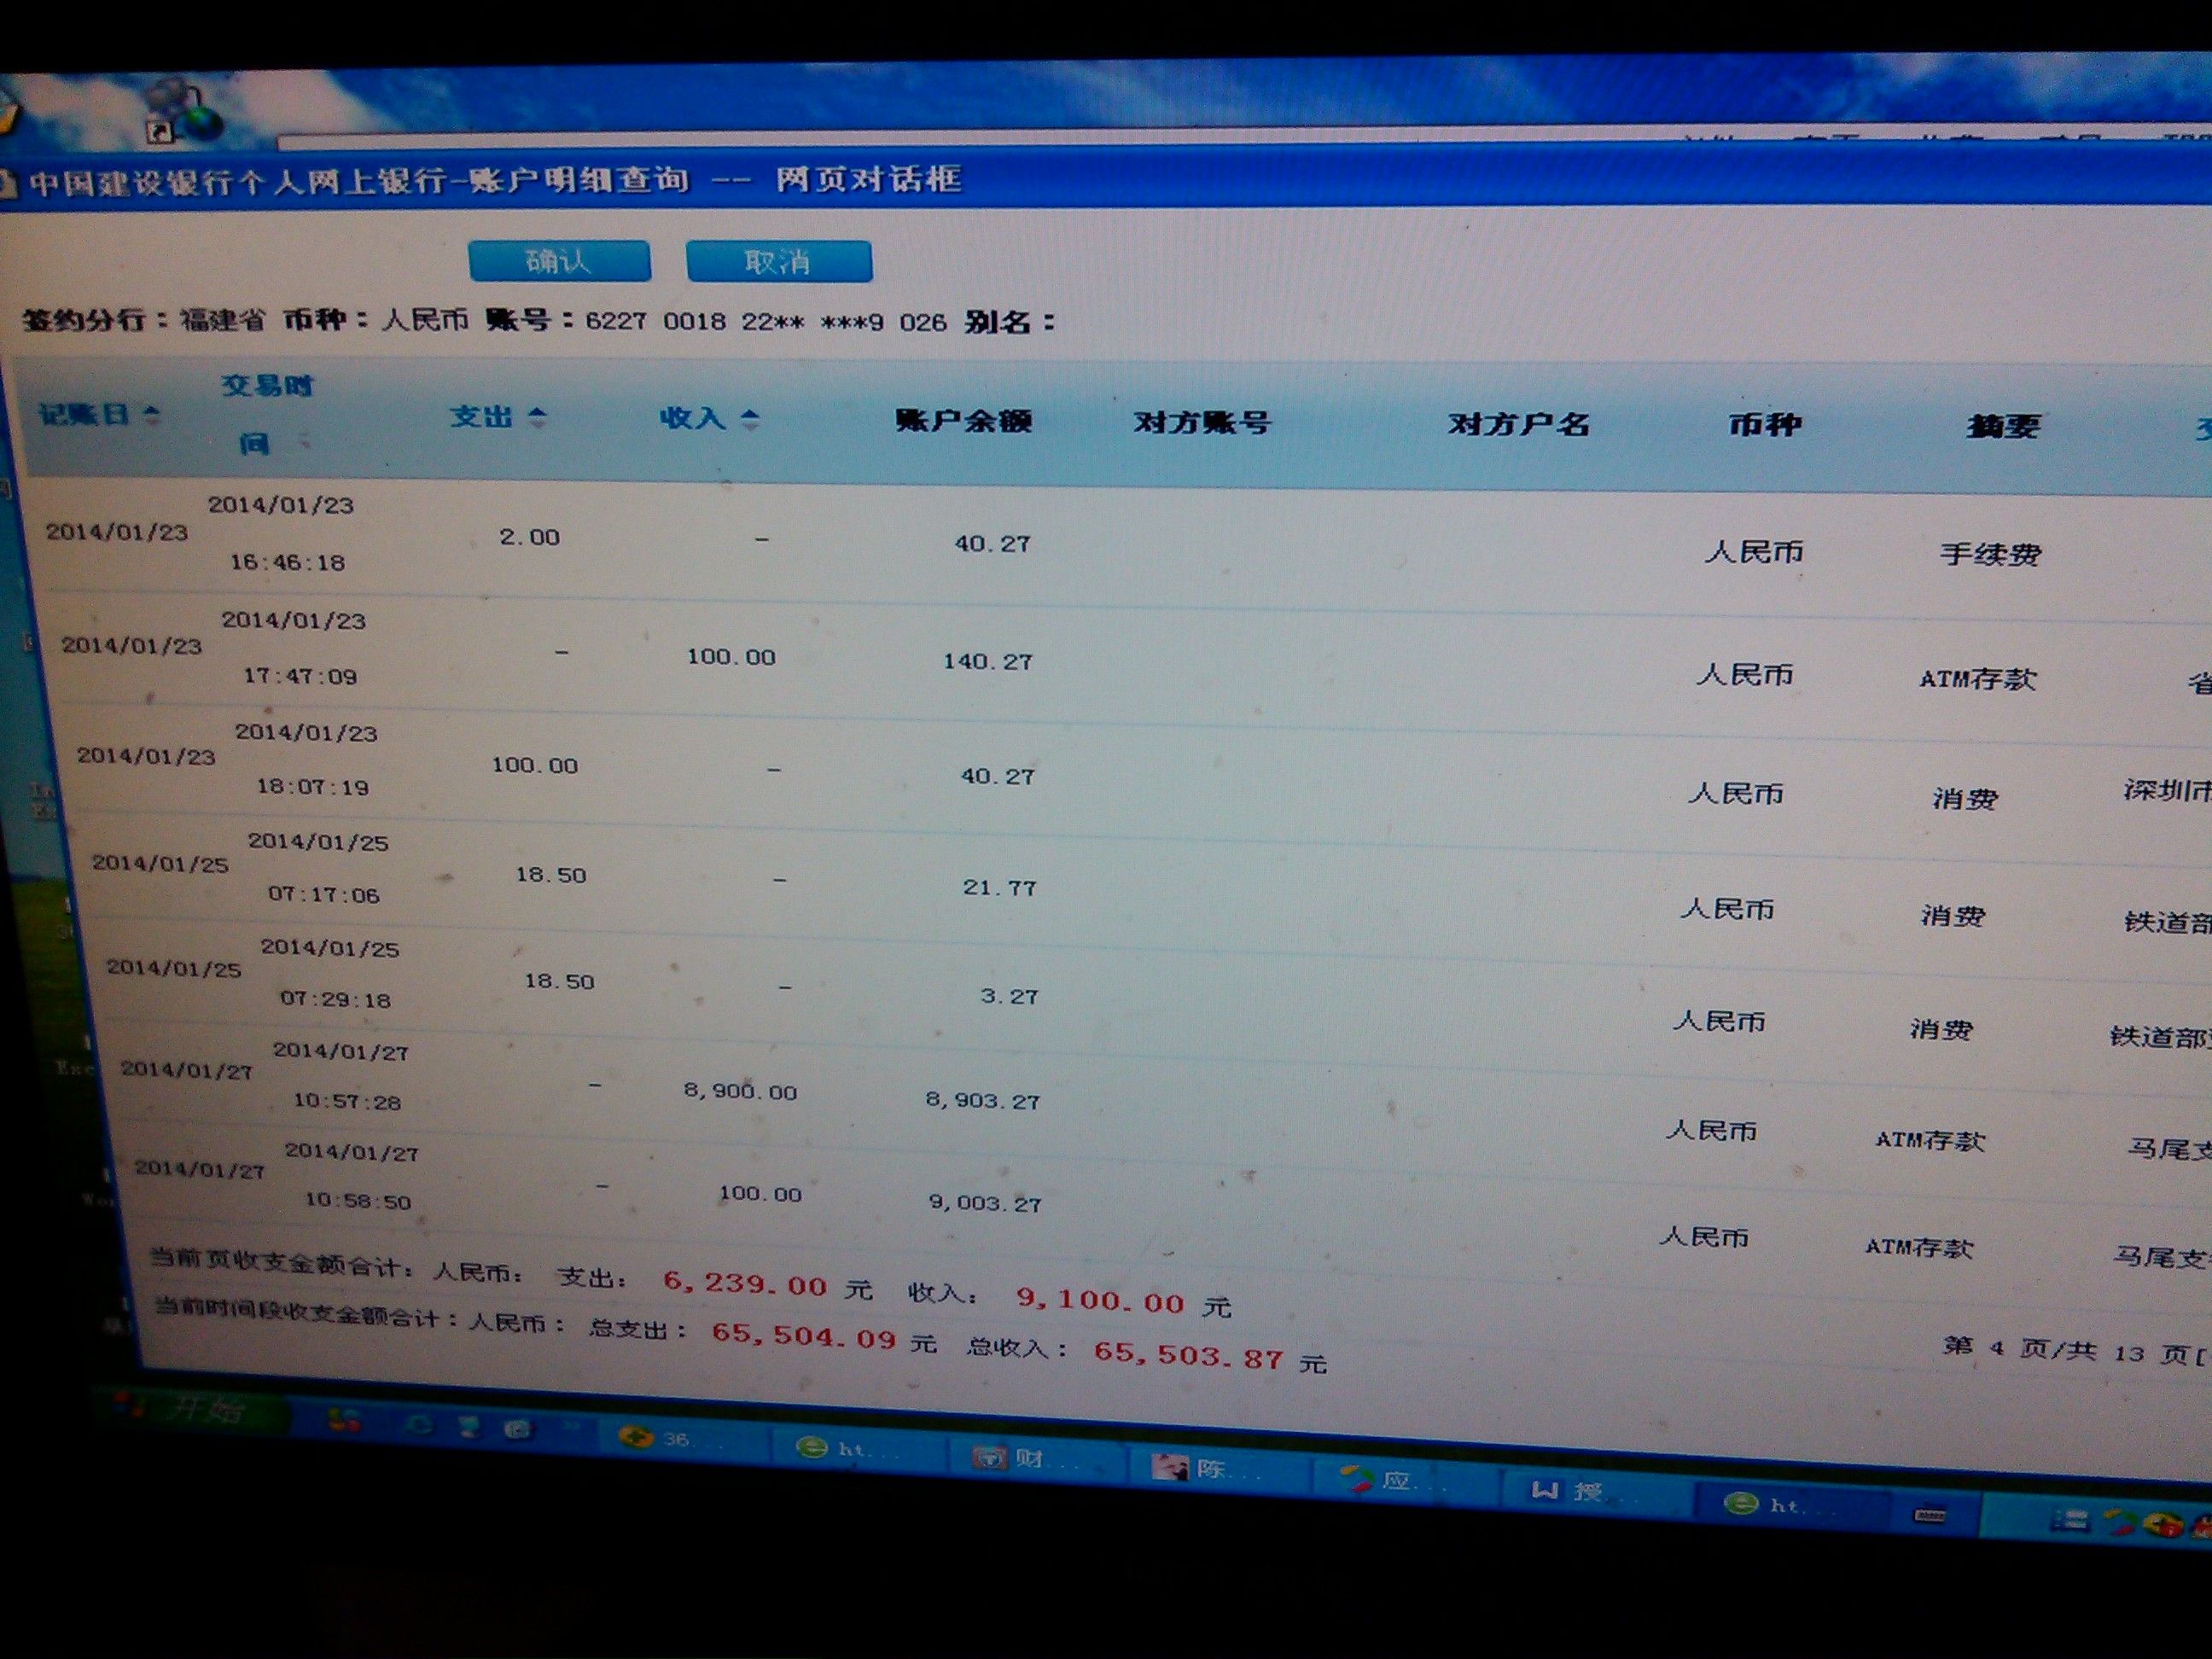2212x1659 pixels.
Task: Click the keyboard input method tray icon
Action: [x=1929, y=1516]
